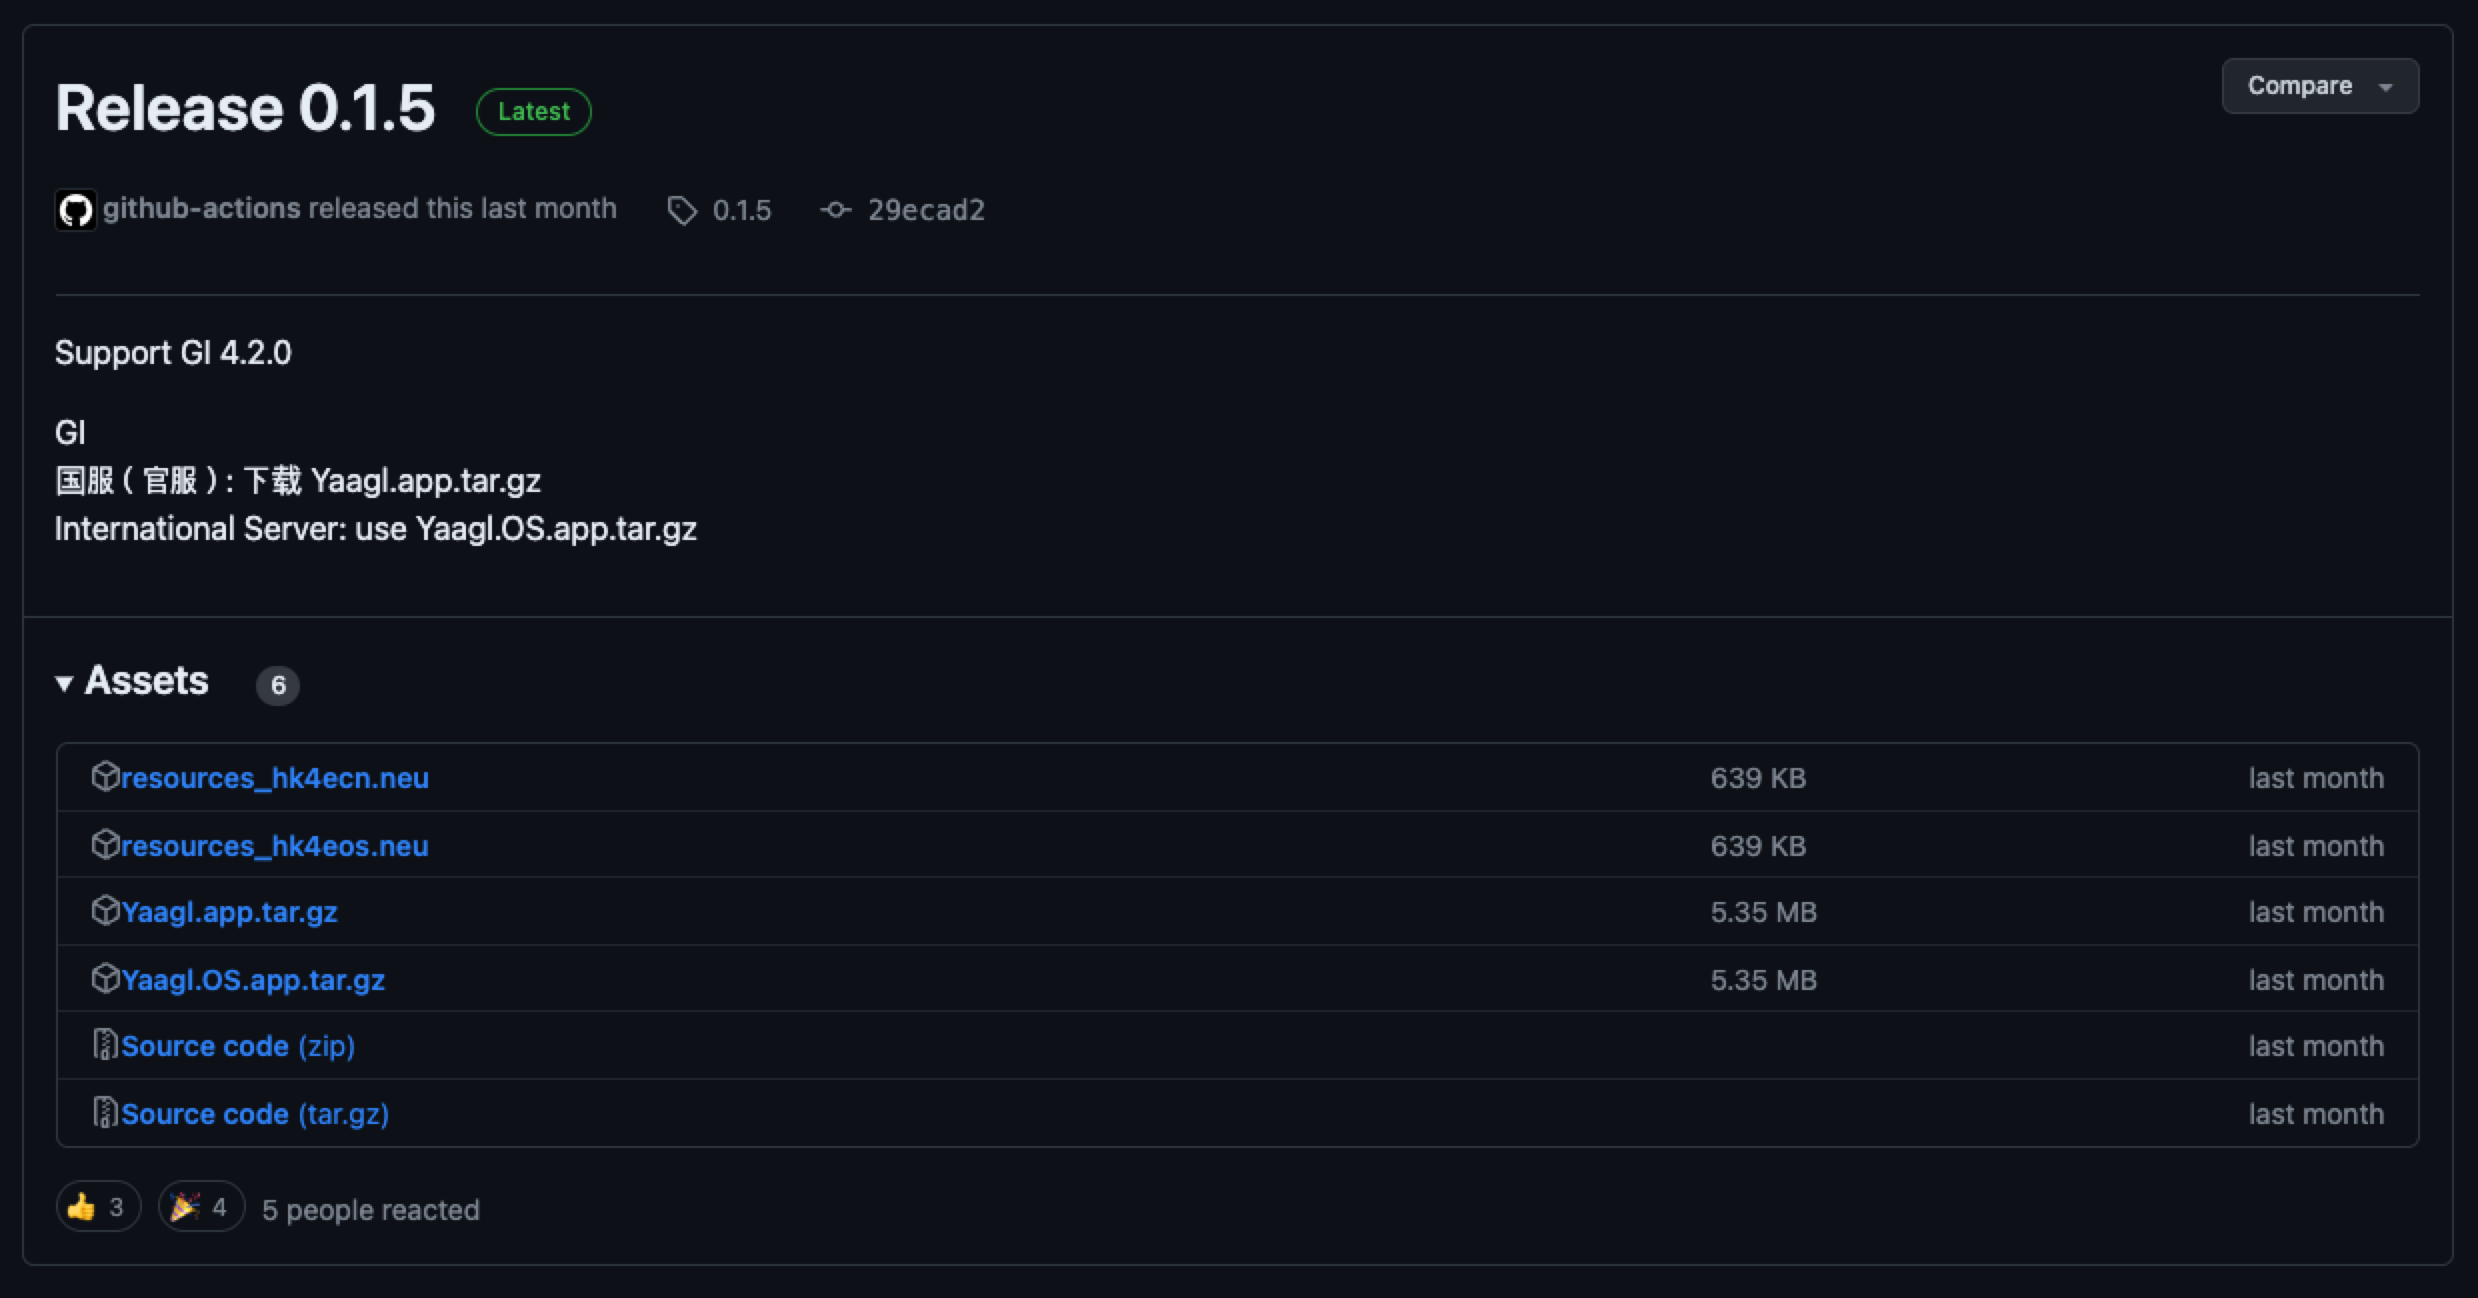Click the package icon beside resources_hk4eos.neu

click(104, 845)
